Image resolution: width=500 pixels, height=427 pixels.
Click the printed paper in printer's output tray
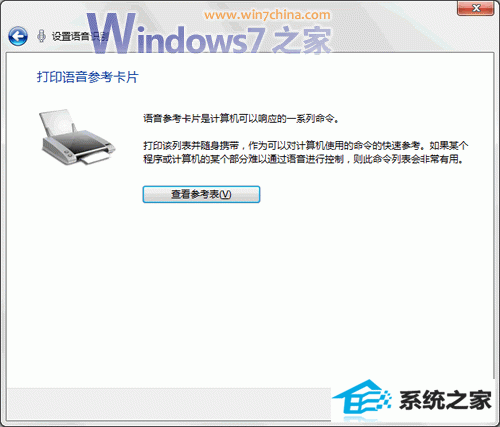[96, 158]
